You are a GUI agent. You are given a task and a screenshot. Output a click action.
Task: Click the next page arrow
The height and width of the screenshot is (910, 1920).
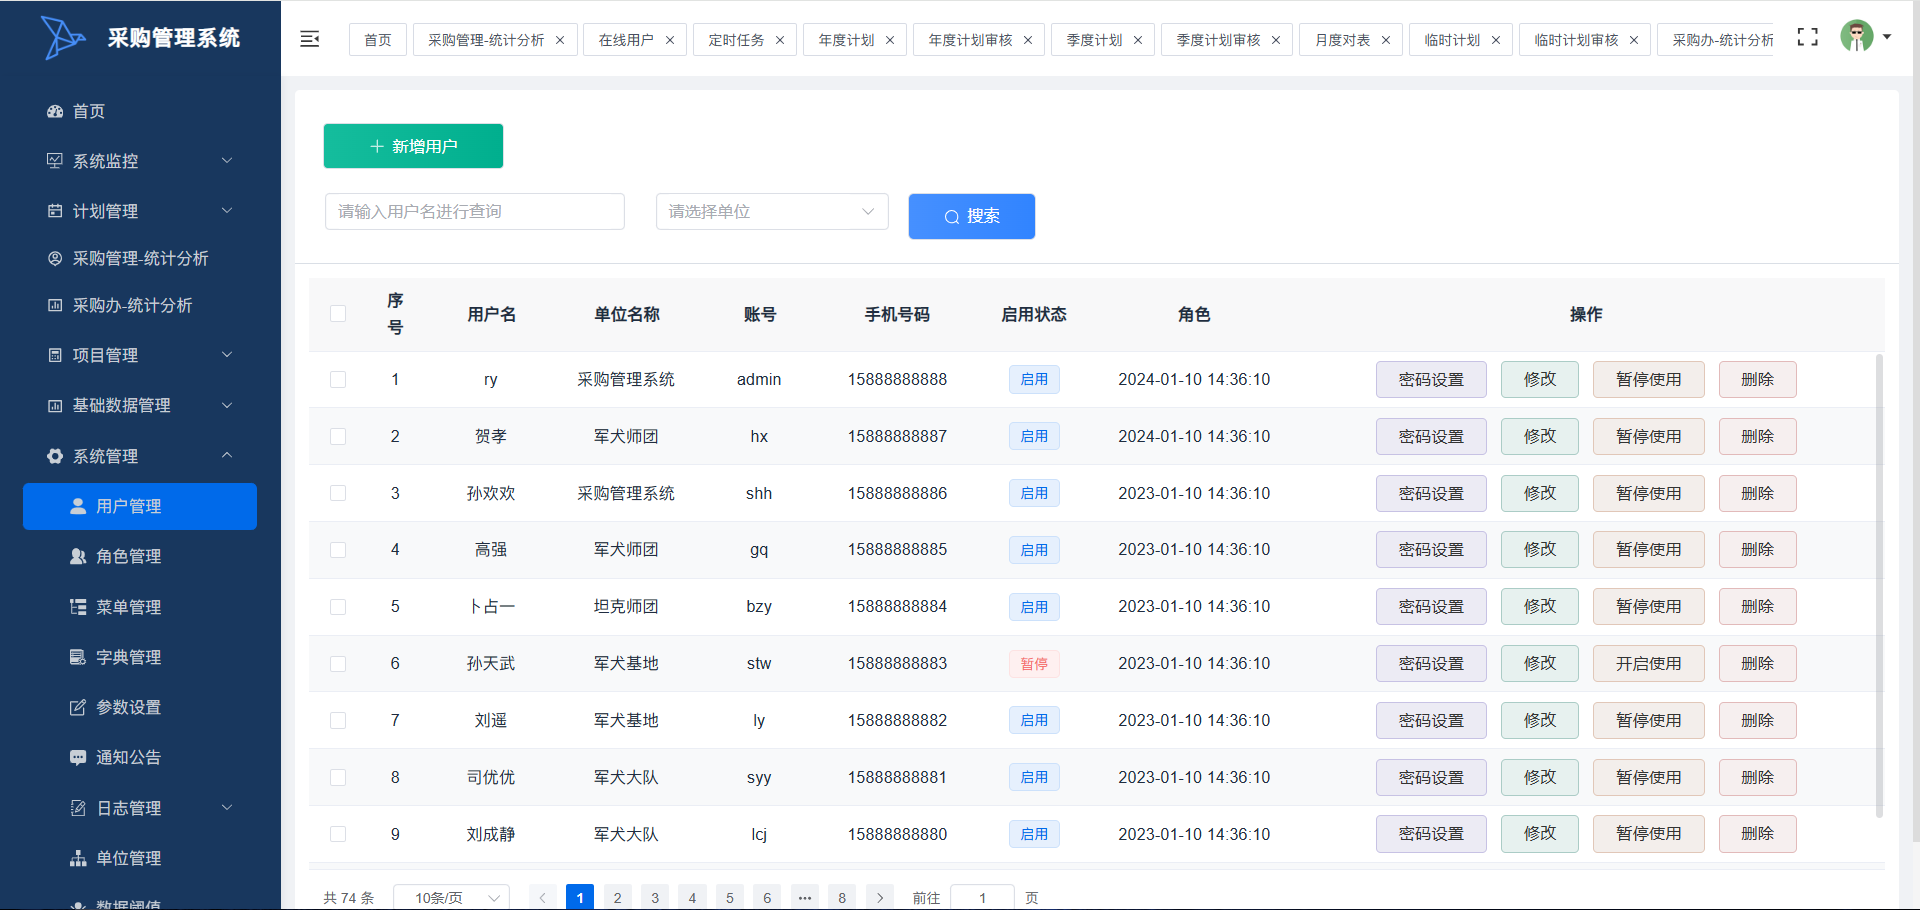(x=880, y=897)
